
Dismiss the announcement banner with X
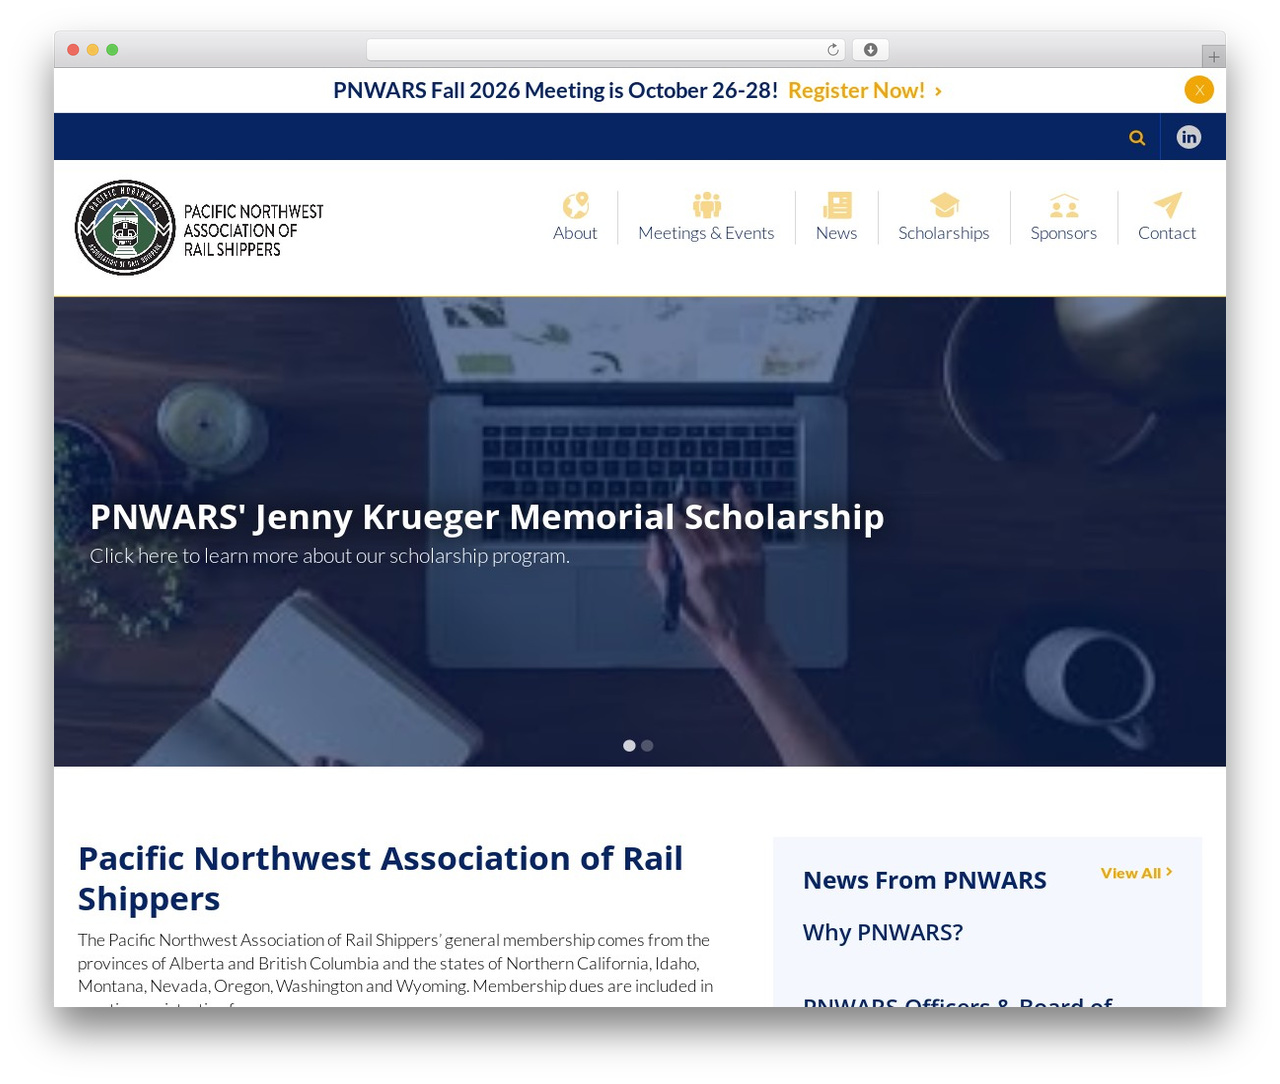coord(1199,90)
